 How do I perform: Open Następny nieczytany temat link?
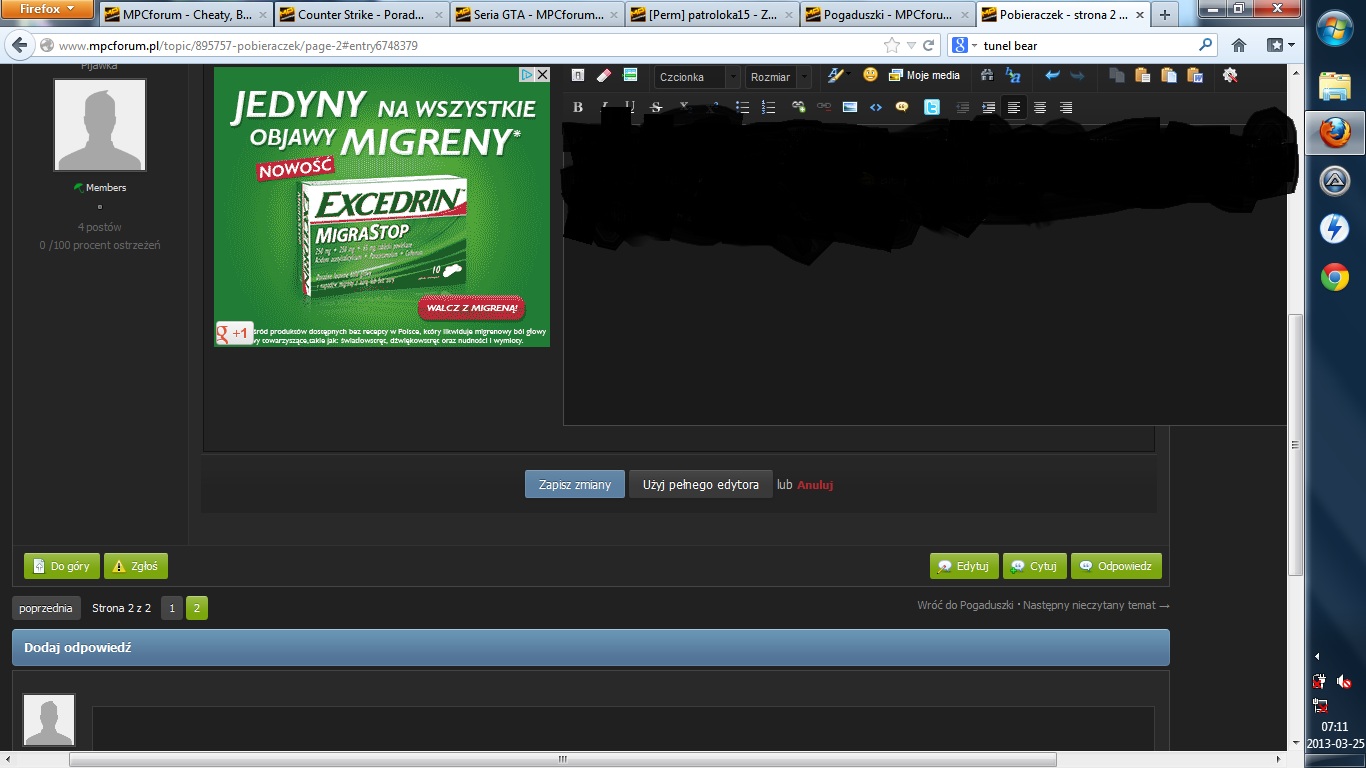point(1095,605)
